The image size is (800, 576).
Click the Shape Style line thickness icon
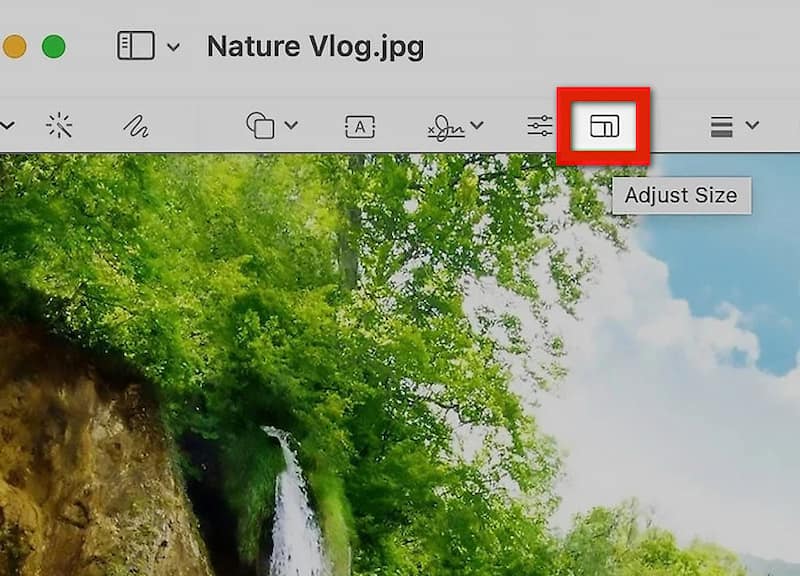pos(721,127)
